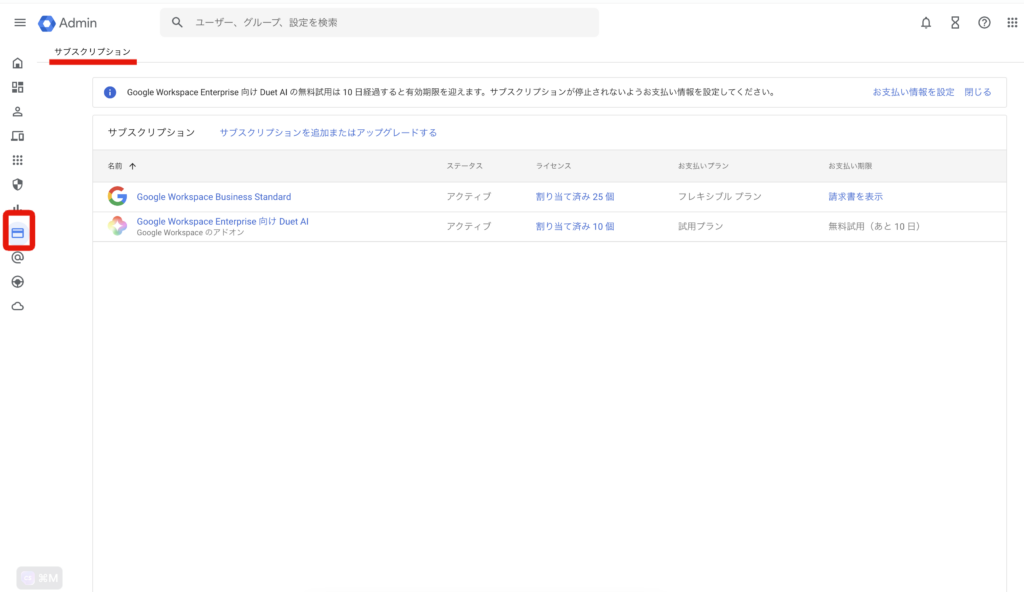This screenshot has width=1024, height=592.
Task: Open the Google apps grid launcher
Action: (x=1012, y=23)
